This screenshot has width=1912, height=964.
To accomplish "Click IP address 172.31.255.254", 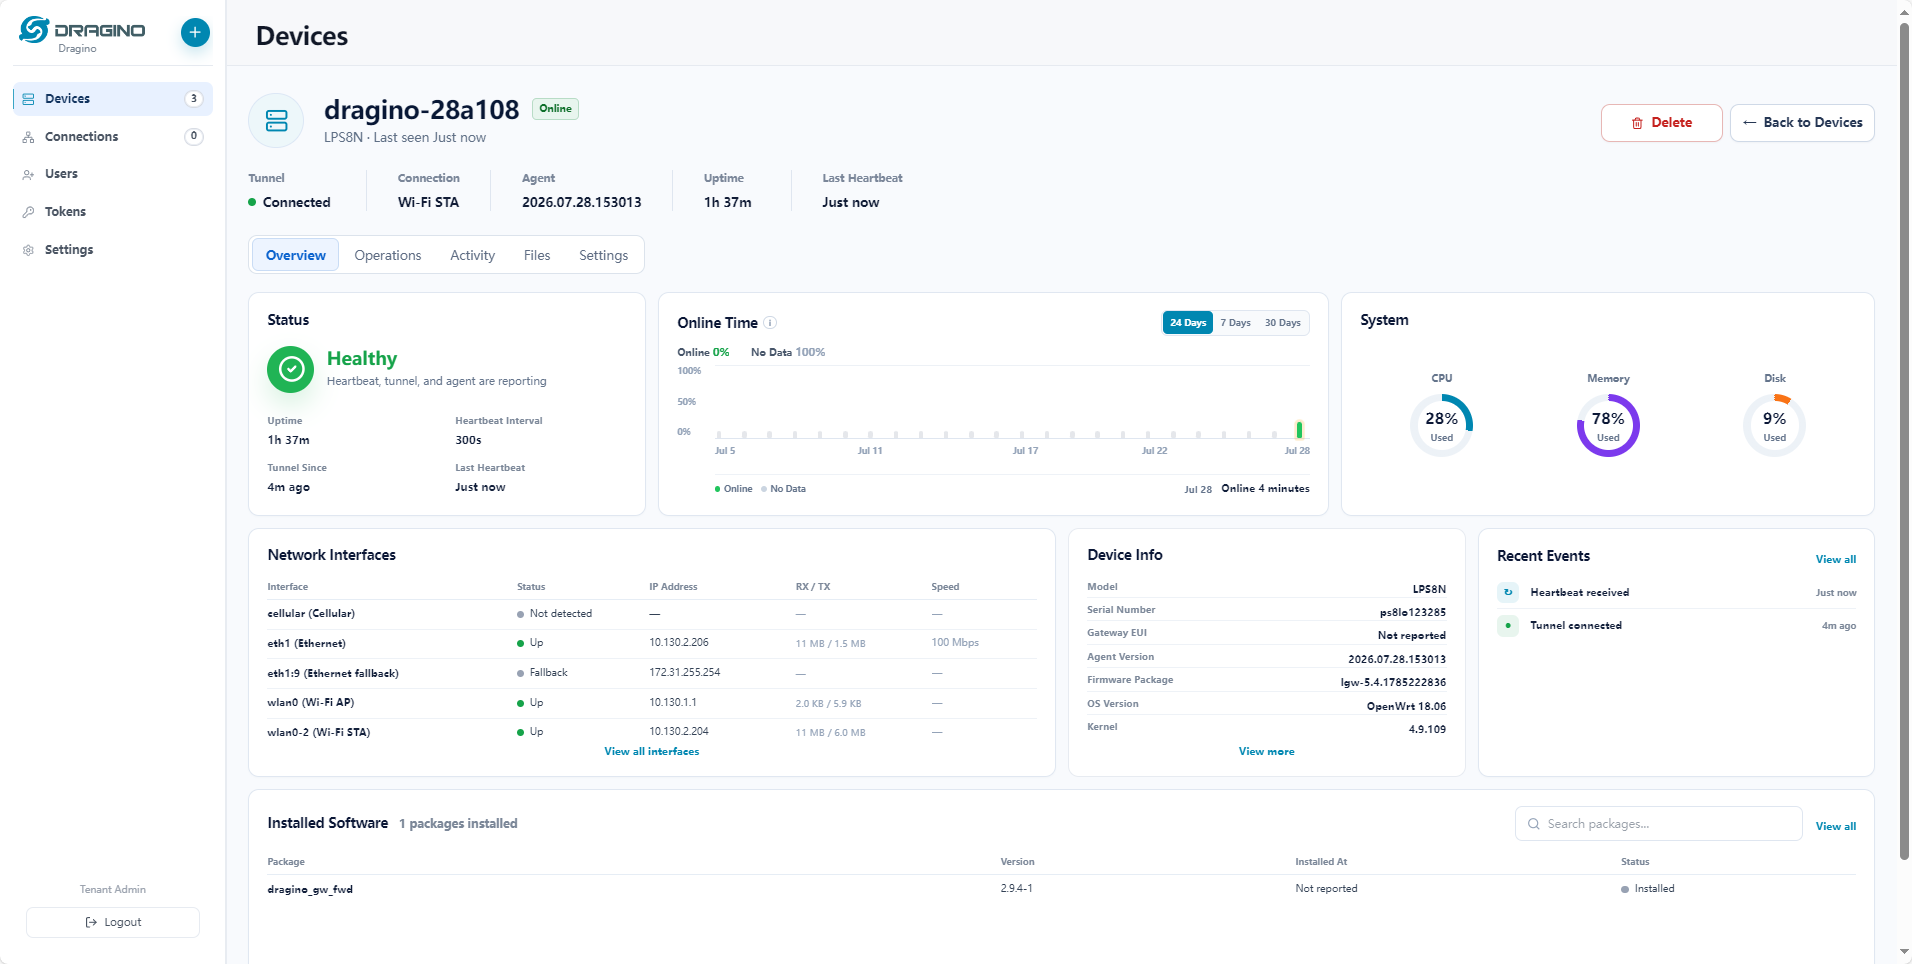I will 685,673.
